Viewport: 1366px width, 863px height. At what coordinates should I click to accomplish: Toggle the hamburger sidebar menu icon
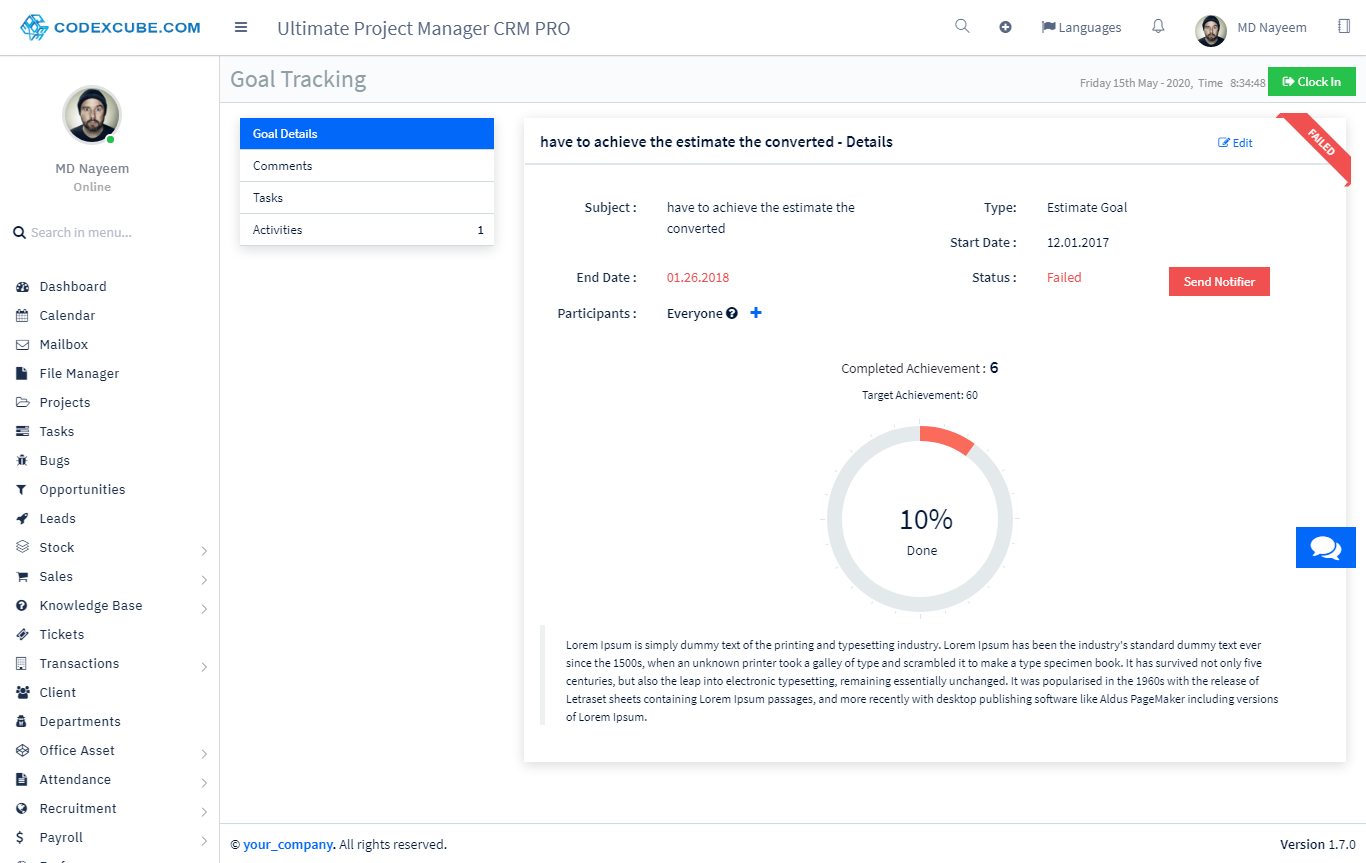click(241, 27)
